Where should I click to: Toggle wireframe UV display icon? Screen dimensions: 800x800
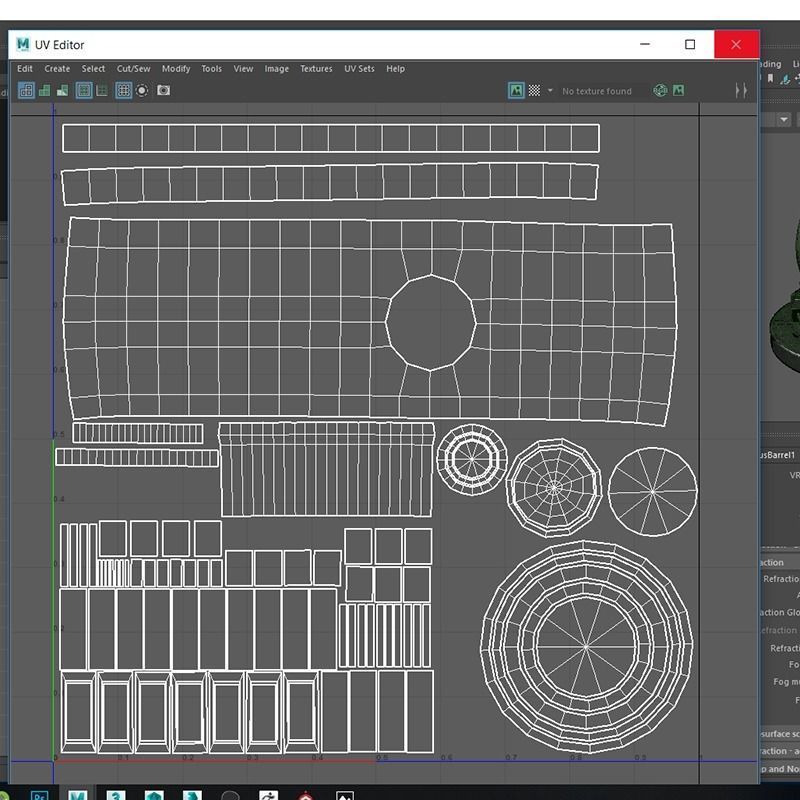[27, 91]
